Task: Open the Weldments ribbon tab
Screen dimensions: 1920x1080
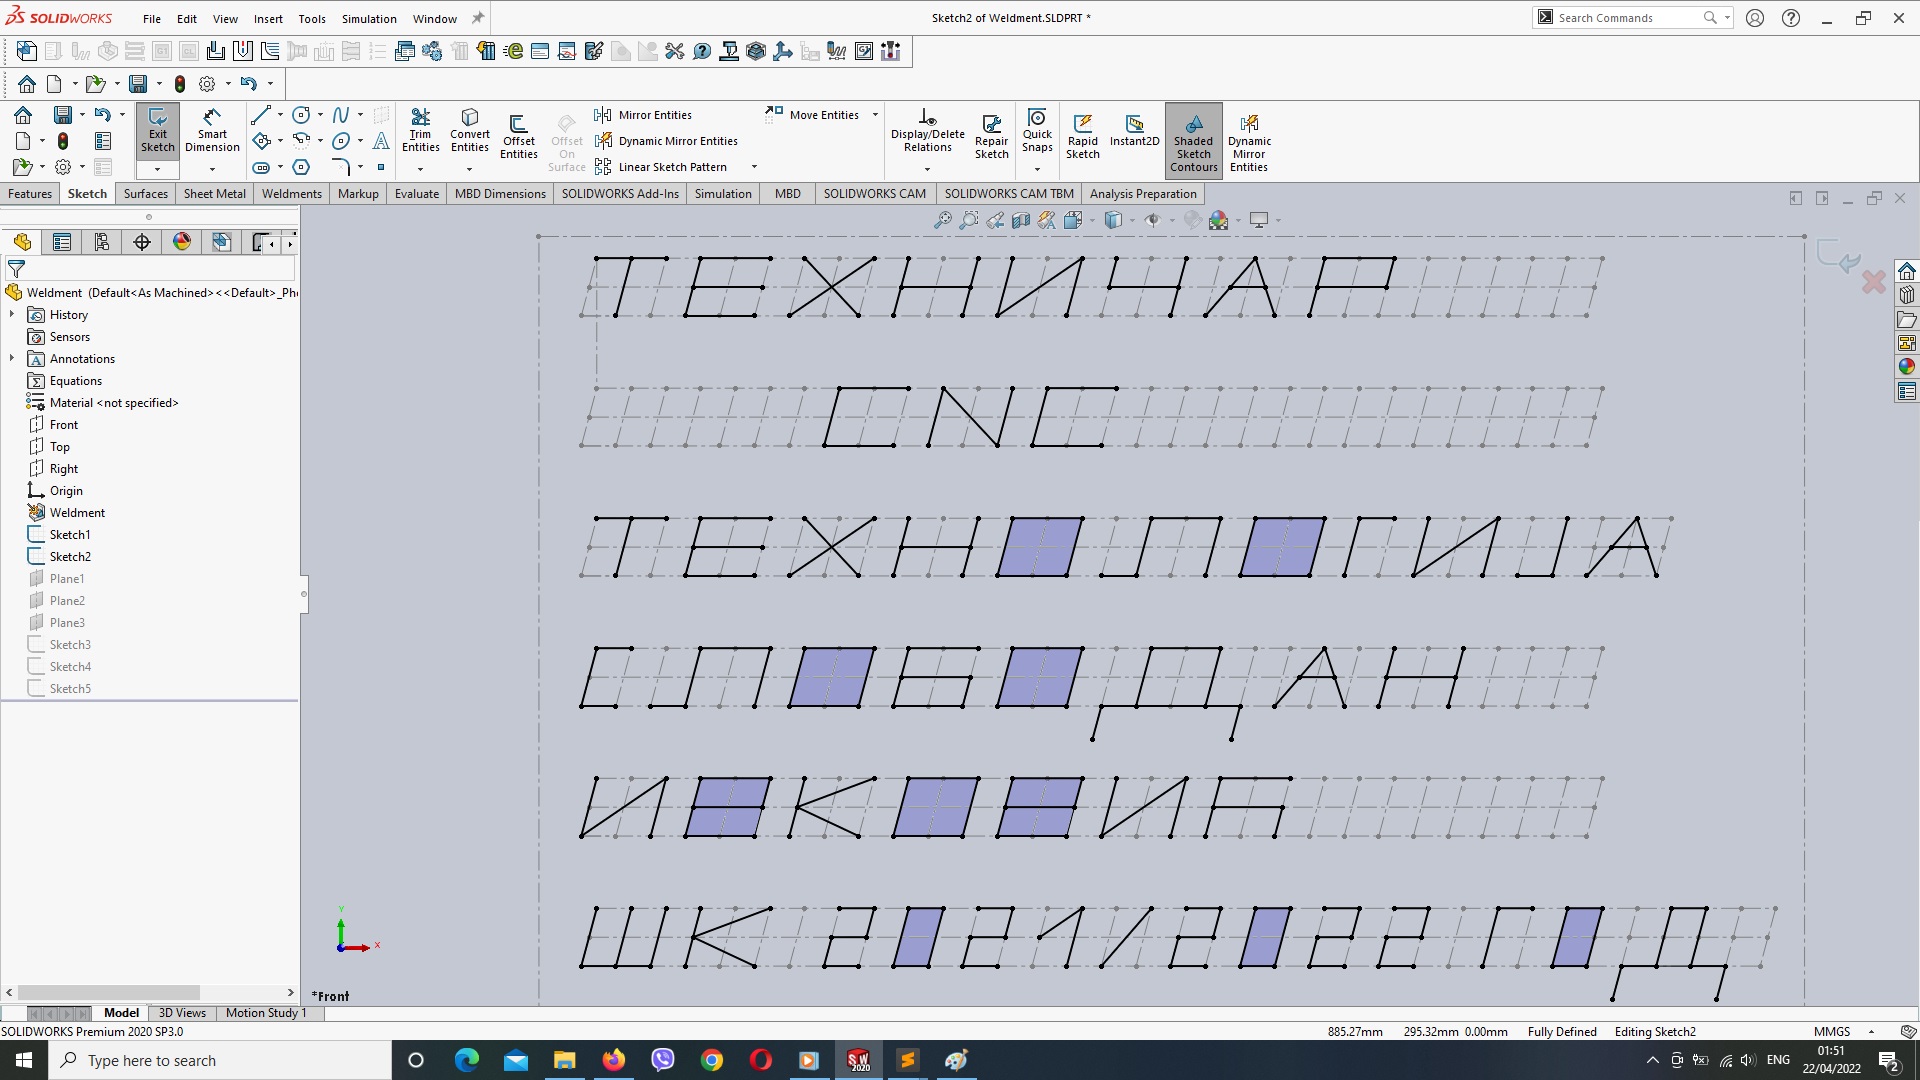Action: [291, 194]
